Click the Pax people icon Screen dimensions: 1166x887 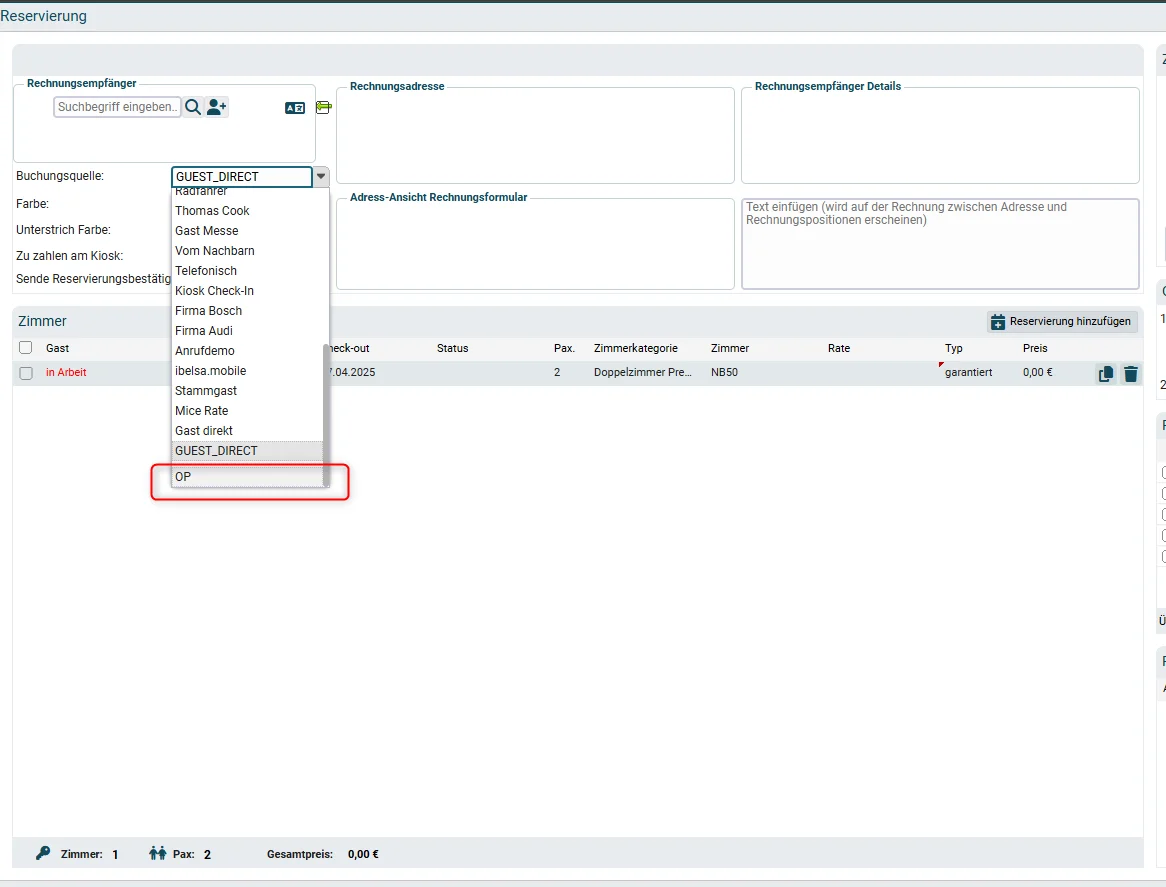(157, 853)
